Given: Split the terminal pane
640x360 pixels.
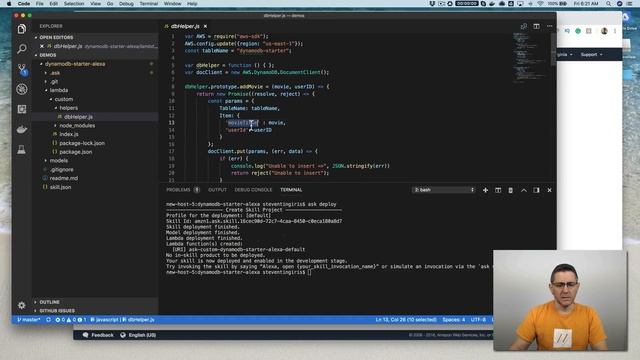Looking at the screenshot, I should point(498,190).
